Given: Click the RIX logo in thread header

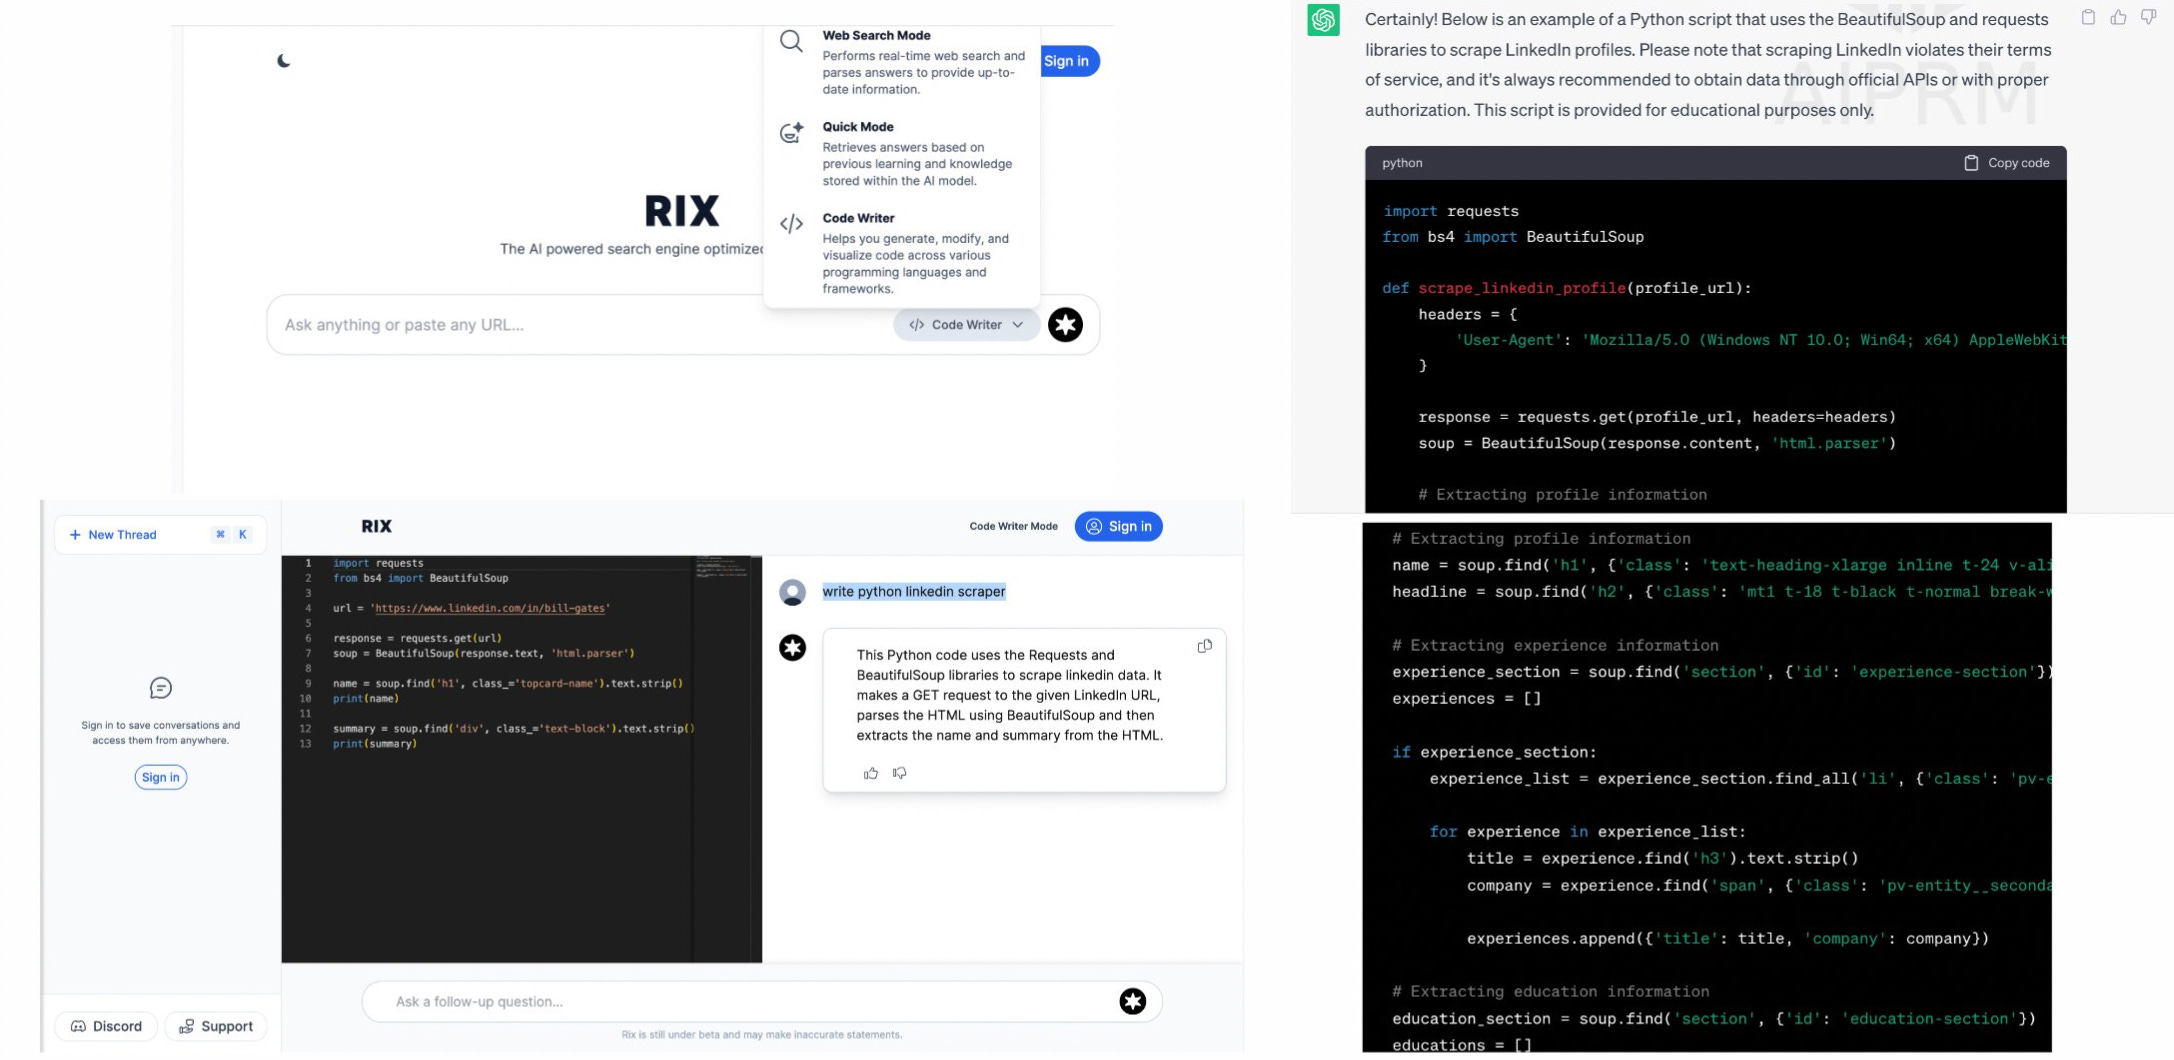Looking at the screenshot, I should pyautogui.click(x=376, y=526).
